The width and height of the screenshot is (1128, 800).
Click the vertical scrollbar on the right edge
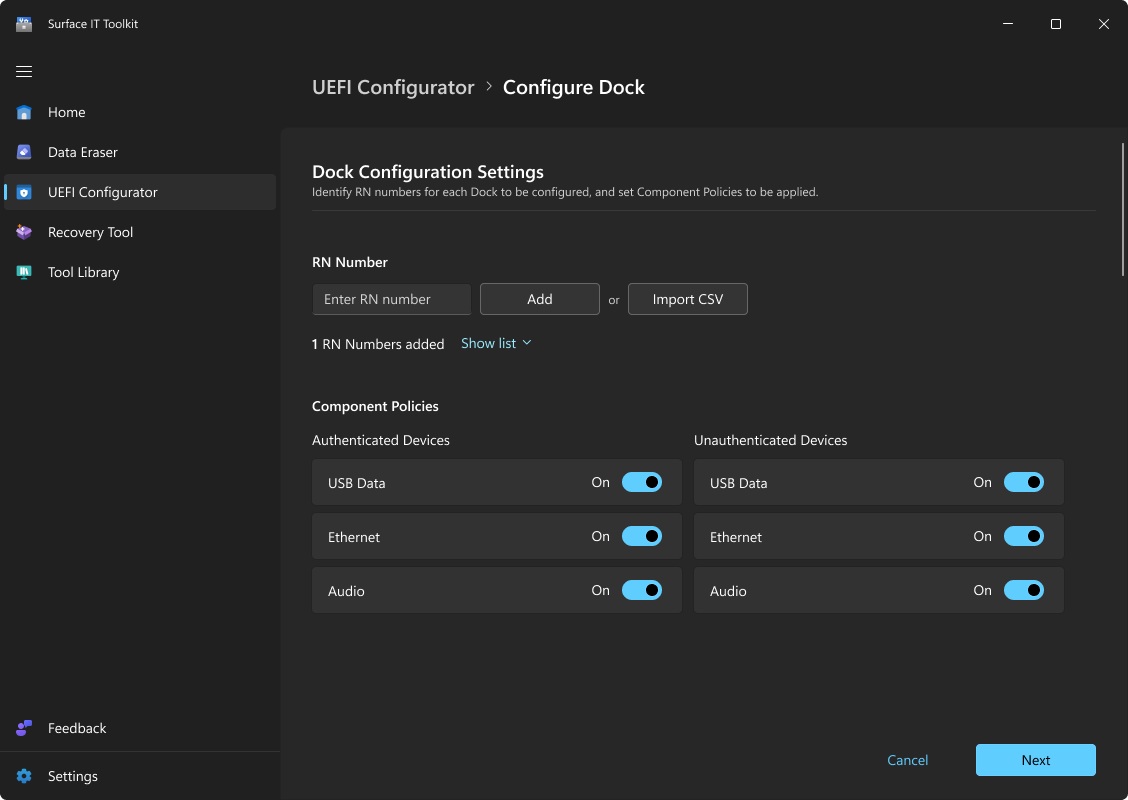1122,209
